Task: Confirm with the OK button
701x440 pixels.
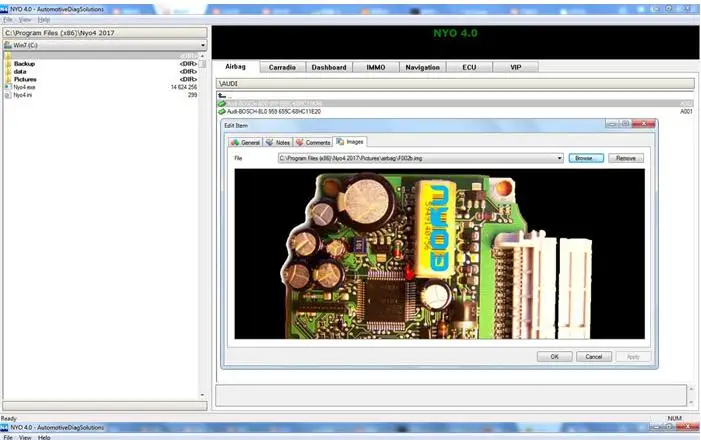Action: click(x=555, y=356)
